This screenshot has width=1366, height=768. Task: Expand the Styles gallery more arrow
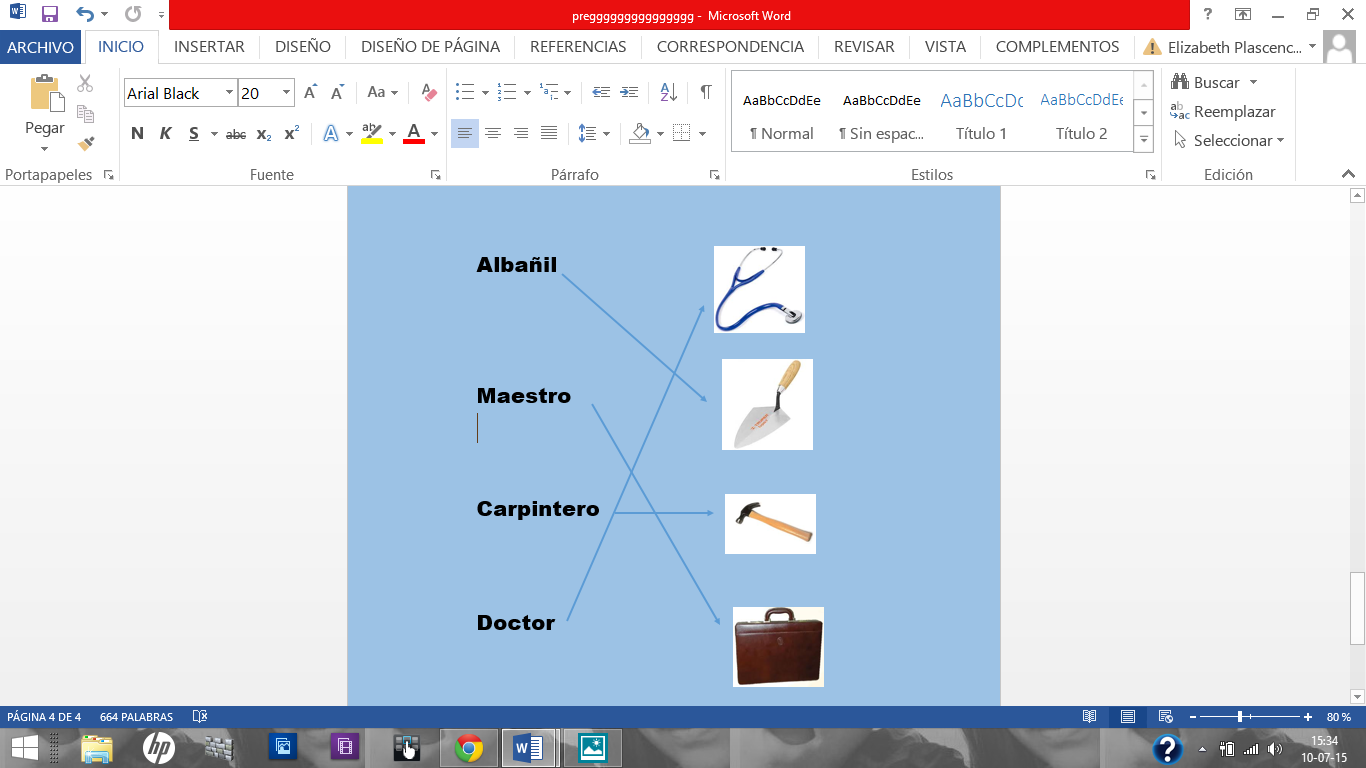pos(1144,141)
